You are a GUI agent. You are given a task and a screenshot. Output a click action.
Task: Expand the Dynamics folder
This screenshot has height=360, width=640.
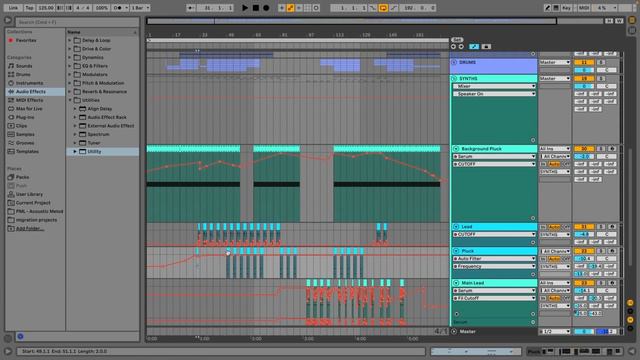(x=70, y=58)
